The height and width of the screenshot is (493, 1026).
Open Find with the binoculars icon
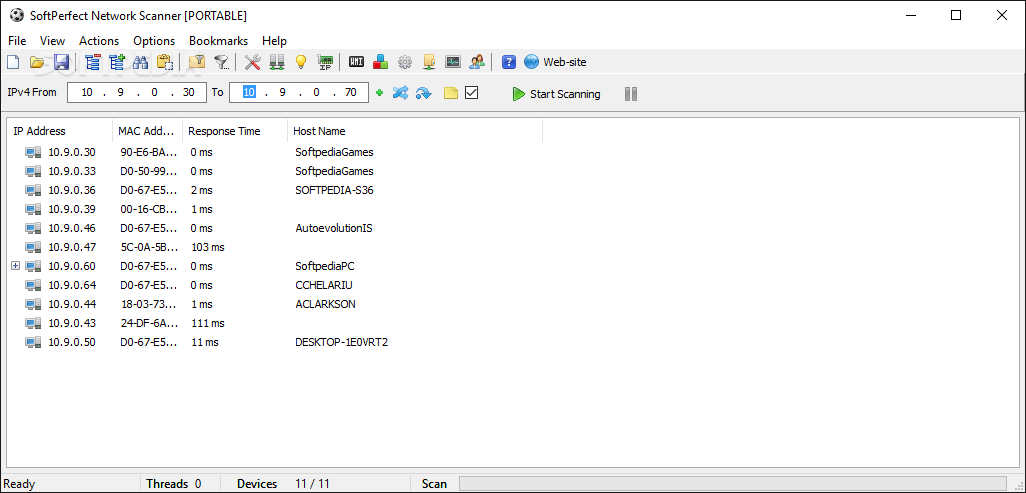click(x=141, y=62)
